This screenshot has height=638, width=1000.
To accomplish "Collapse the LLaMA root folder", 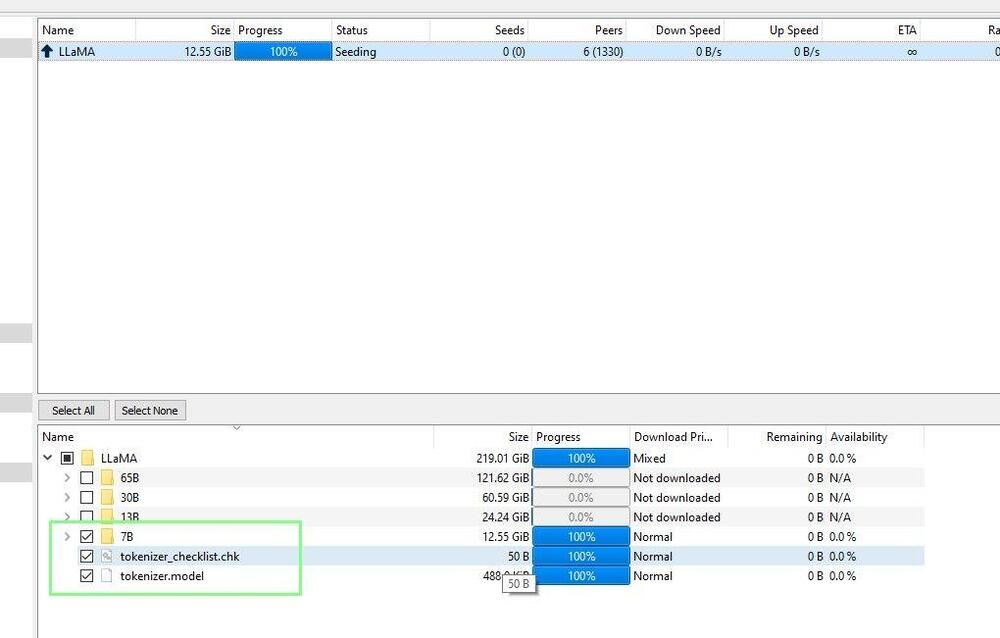I will 48,457.
